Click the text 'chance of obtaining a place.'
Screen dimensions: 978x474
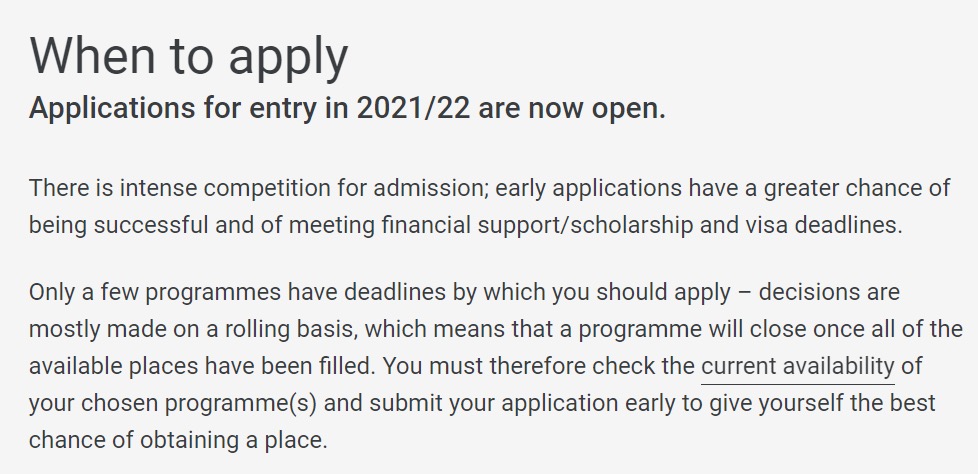tap(178, 440)
